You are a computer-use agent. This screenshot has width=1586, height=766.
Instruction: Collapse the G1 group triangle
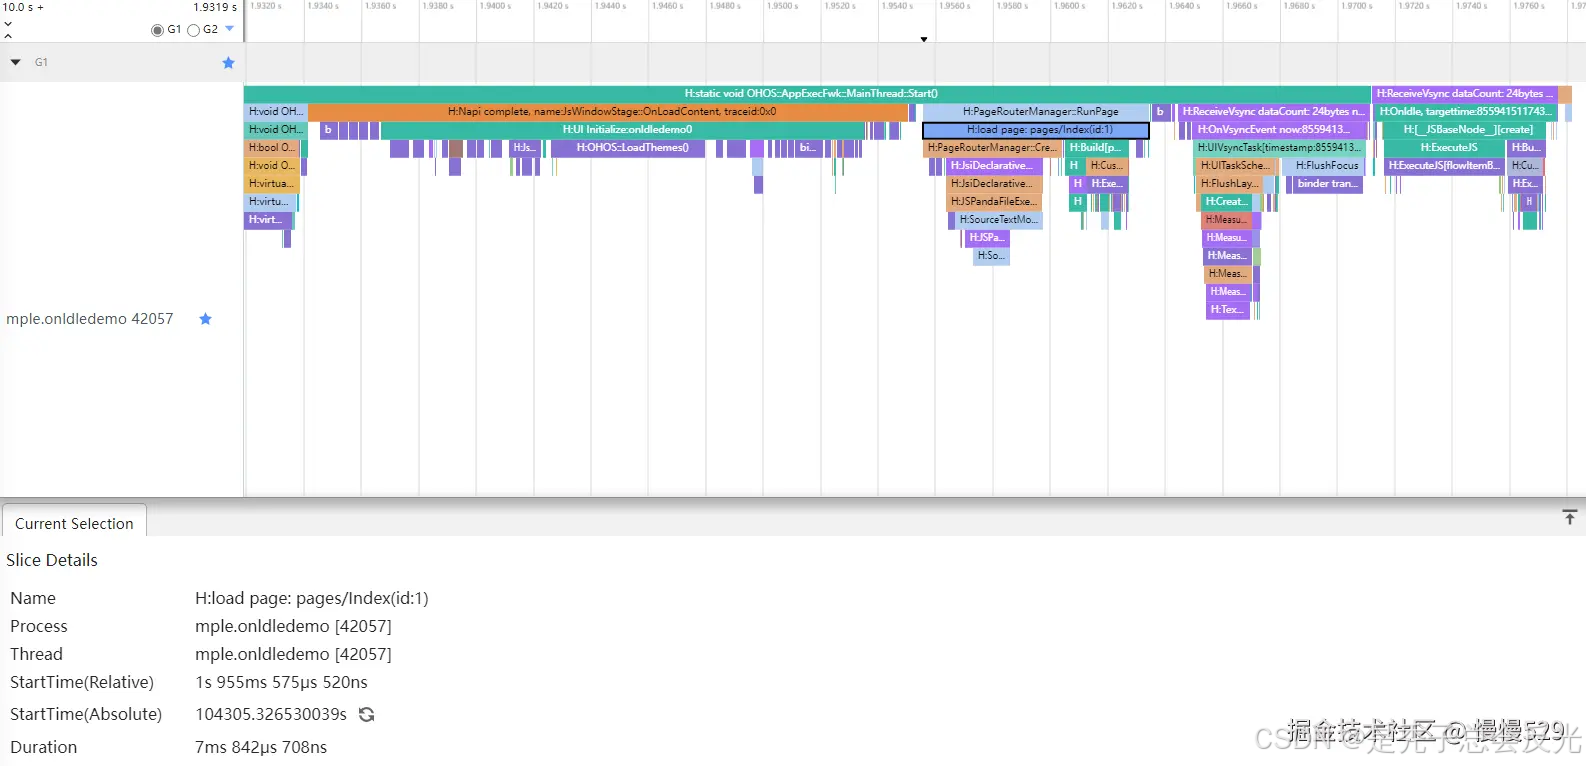15,62
